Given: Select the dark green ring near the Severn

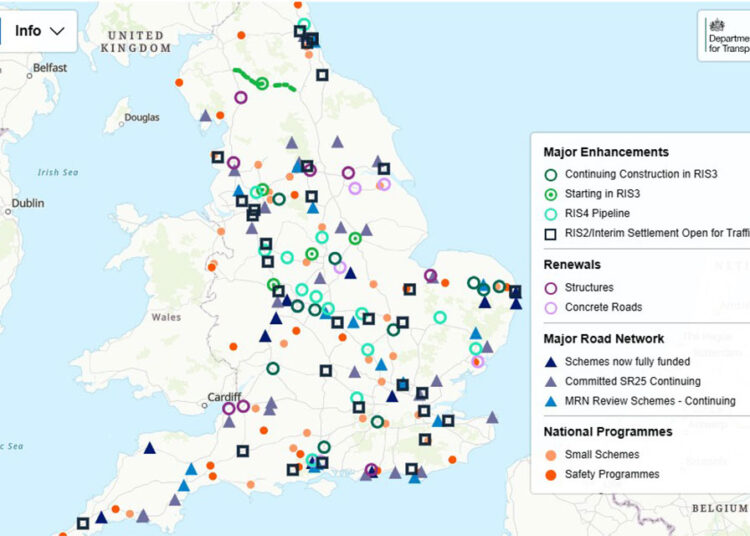Looking at the screenshot, I should [x=273, y=369].
